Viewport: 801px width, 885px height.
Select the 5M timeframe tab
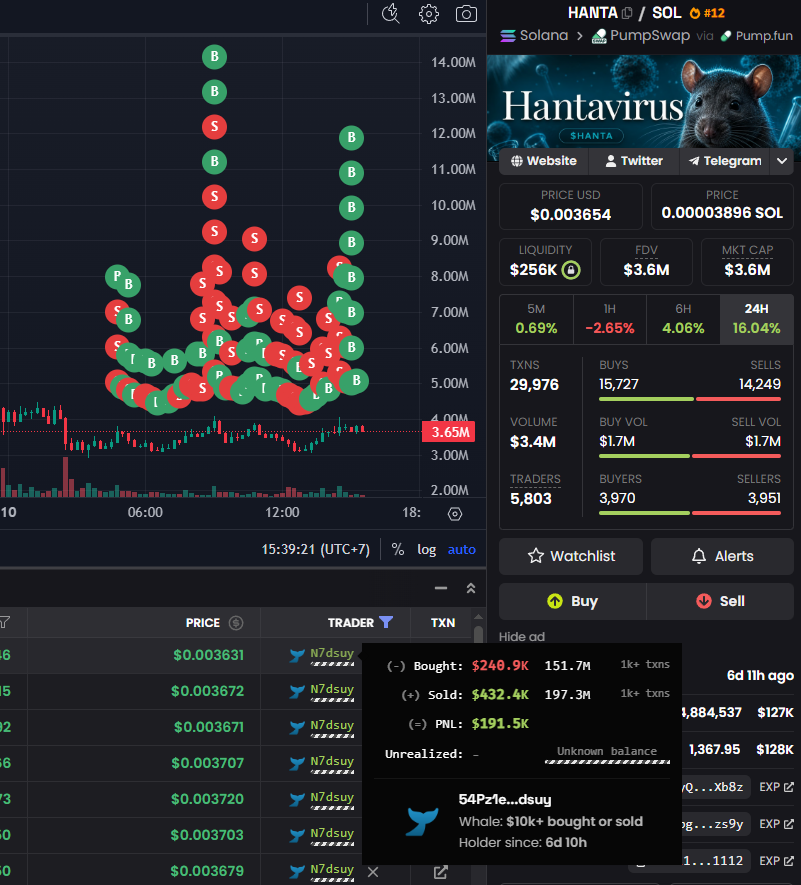click(x=536, y=319)
